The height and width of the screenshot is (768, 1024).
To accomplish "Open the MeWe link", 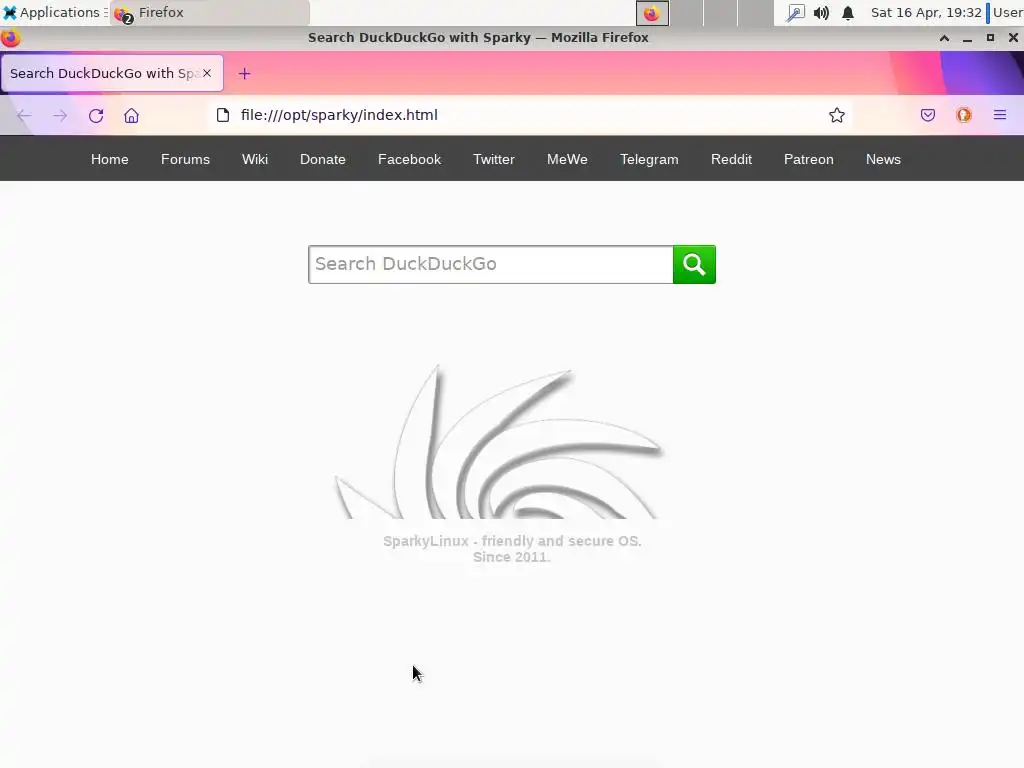I will (568, 159).
